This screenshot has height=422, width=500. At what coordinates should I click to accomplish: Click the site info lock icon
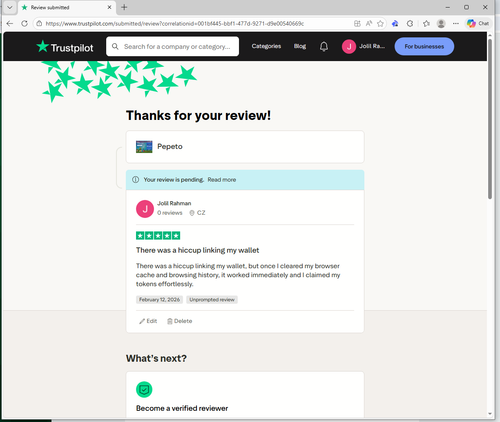[39, 23]
